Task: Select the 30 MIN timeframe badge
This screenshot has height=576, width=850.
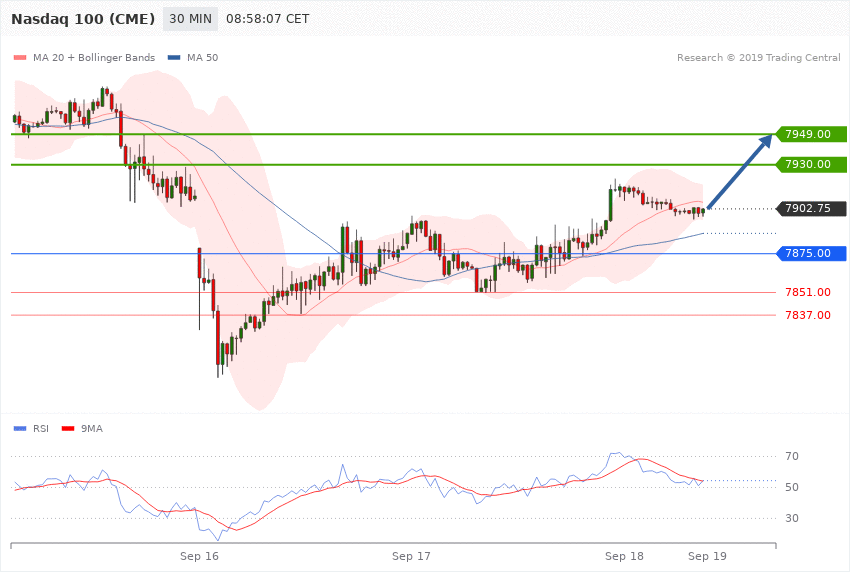Action: pos(190,19)
